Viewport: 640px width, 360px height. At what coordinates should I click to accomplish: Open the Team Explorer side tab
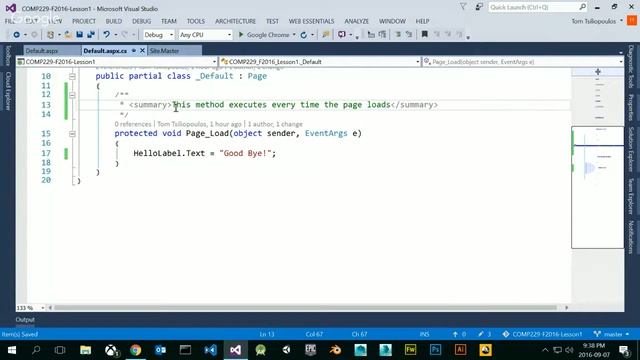click(x=631, y=196)
